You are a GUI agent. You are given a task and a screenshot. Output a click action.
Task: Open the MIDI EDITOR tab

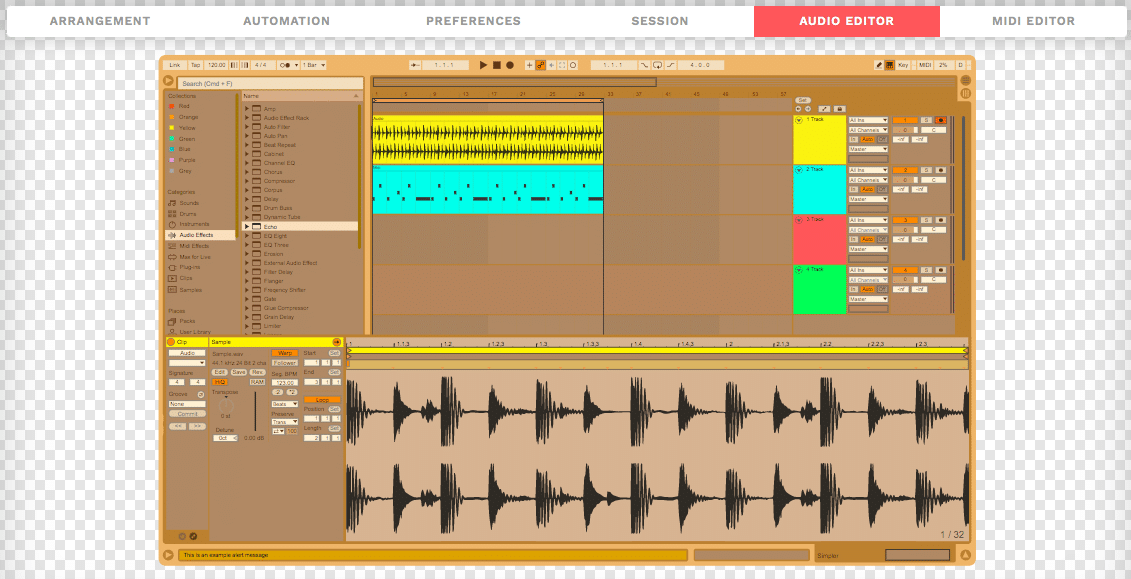pos(1033,21)
